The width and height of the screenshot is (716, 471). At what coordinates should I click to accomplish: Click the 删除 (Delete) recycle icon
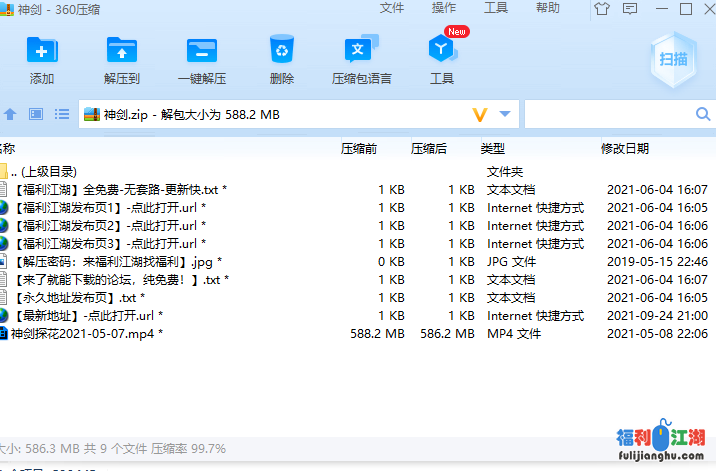click(x=282, y=50)
